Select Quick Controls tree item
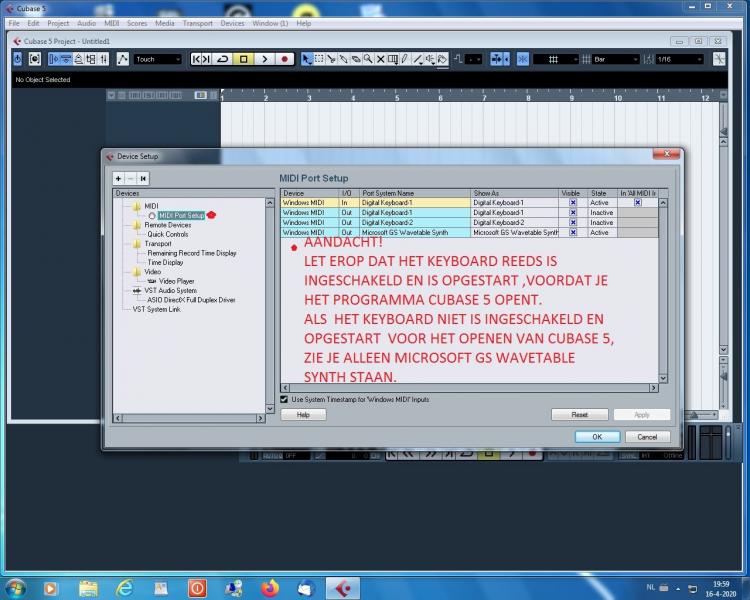The image size is (750, 600). click(167, 234)
